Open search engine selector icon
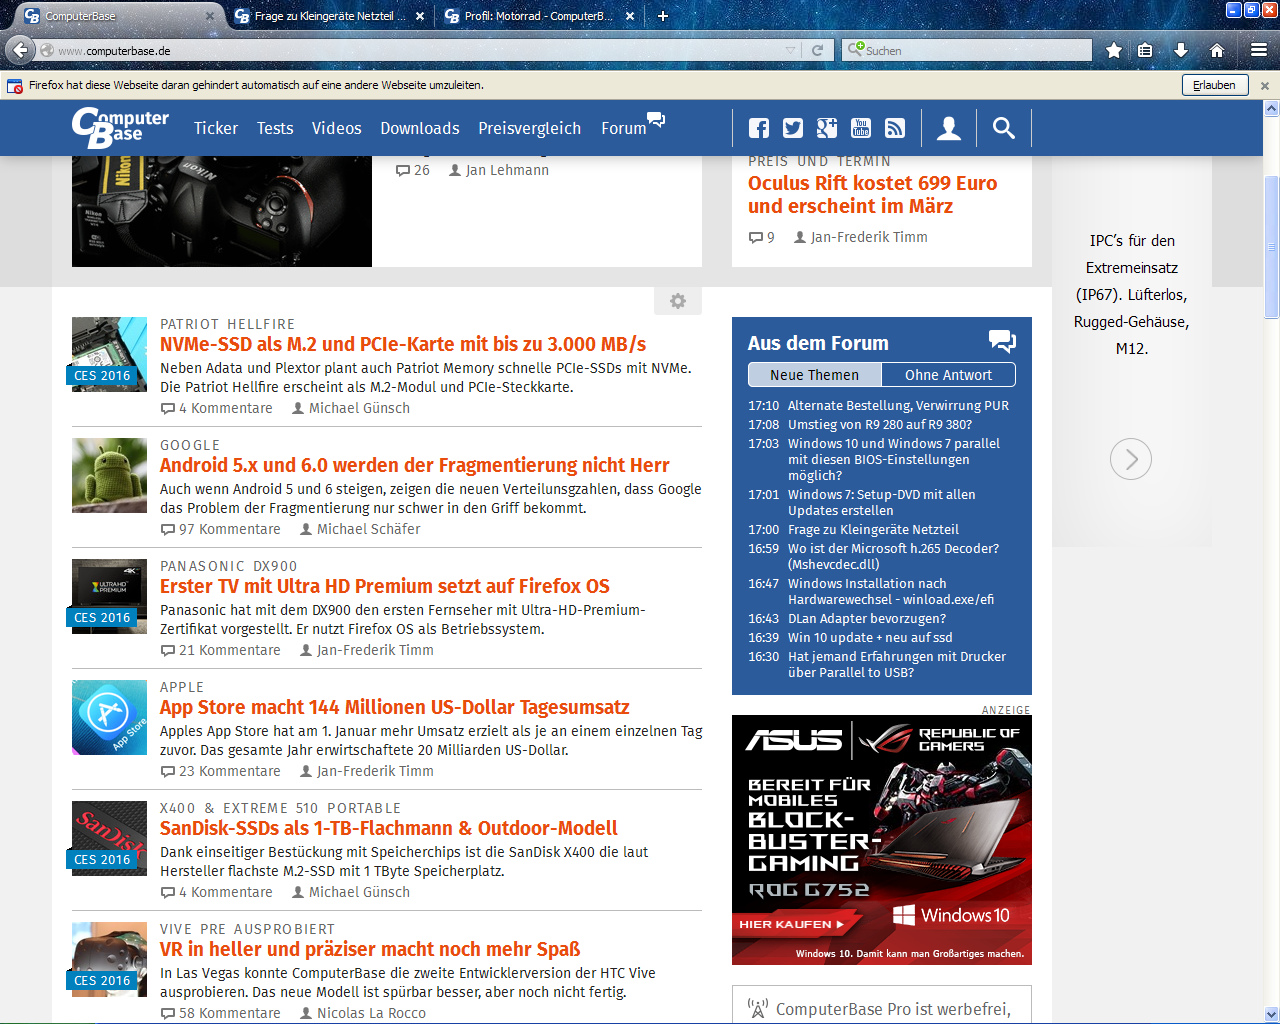The width and height of the screenshot is (1280, 1024). click(x=855, y=49)
